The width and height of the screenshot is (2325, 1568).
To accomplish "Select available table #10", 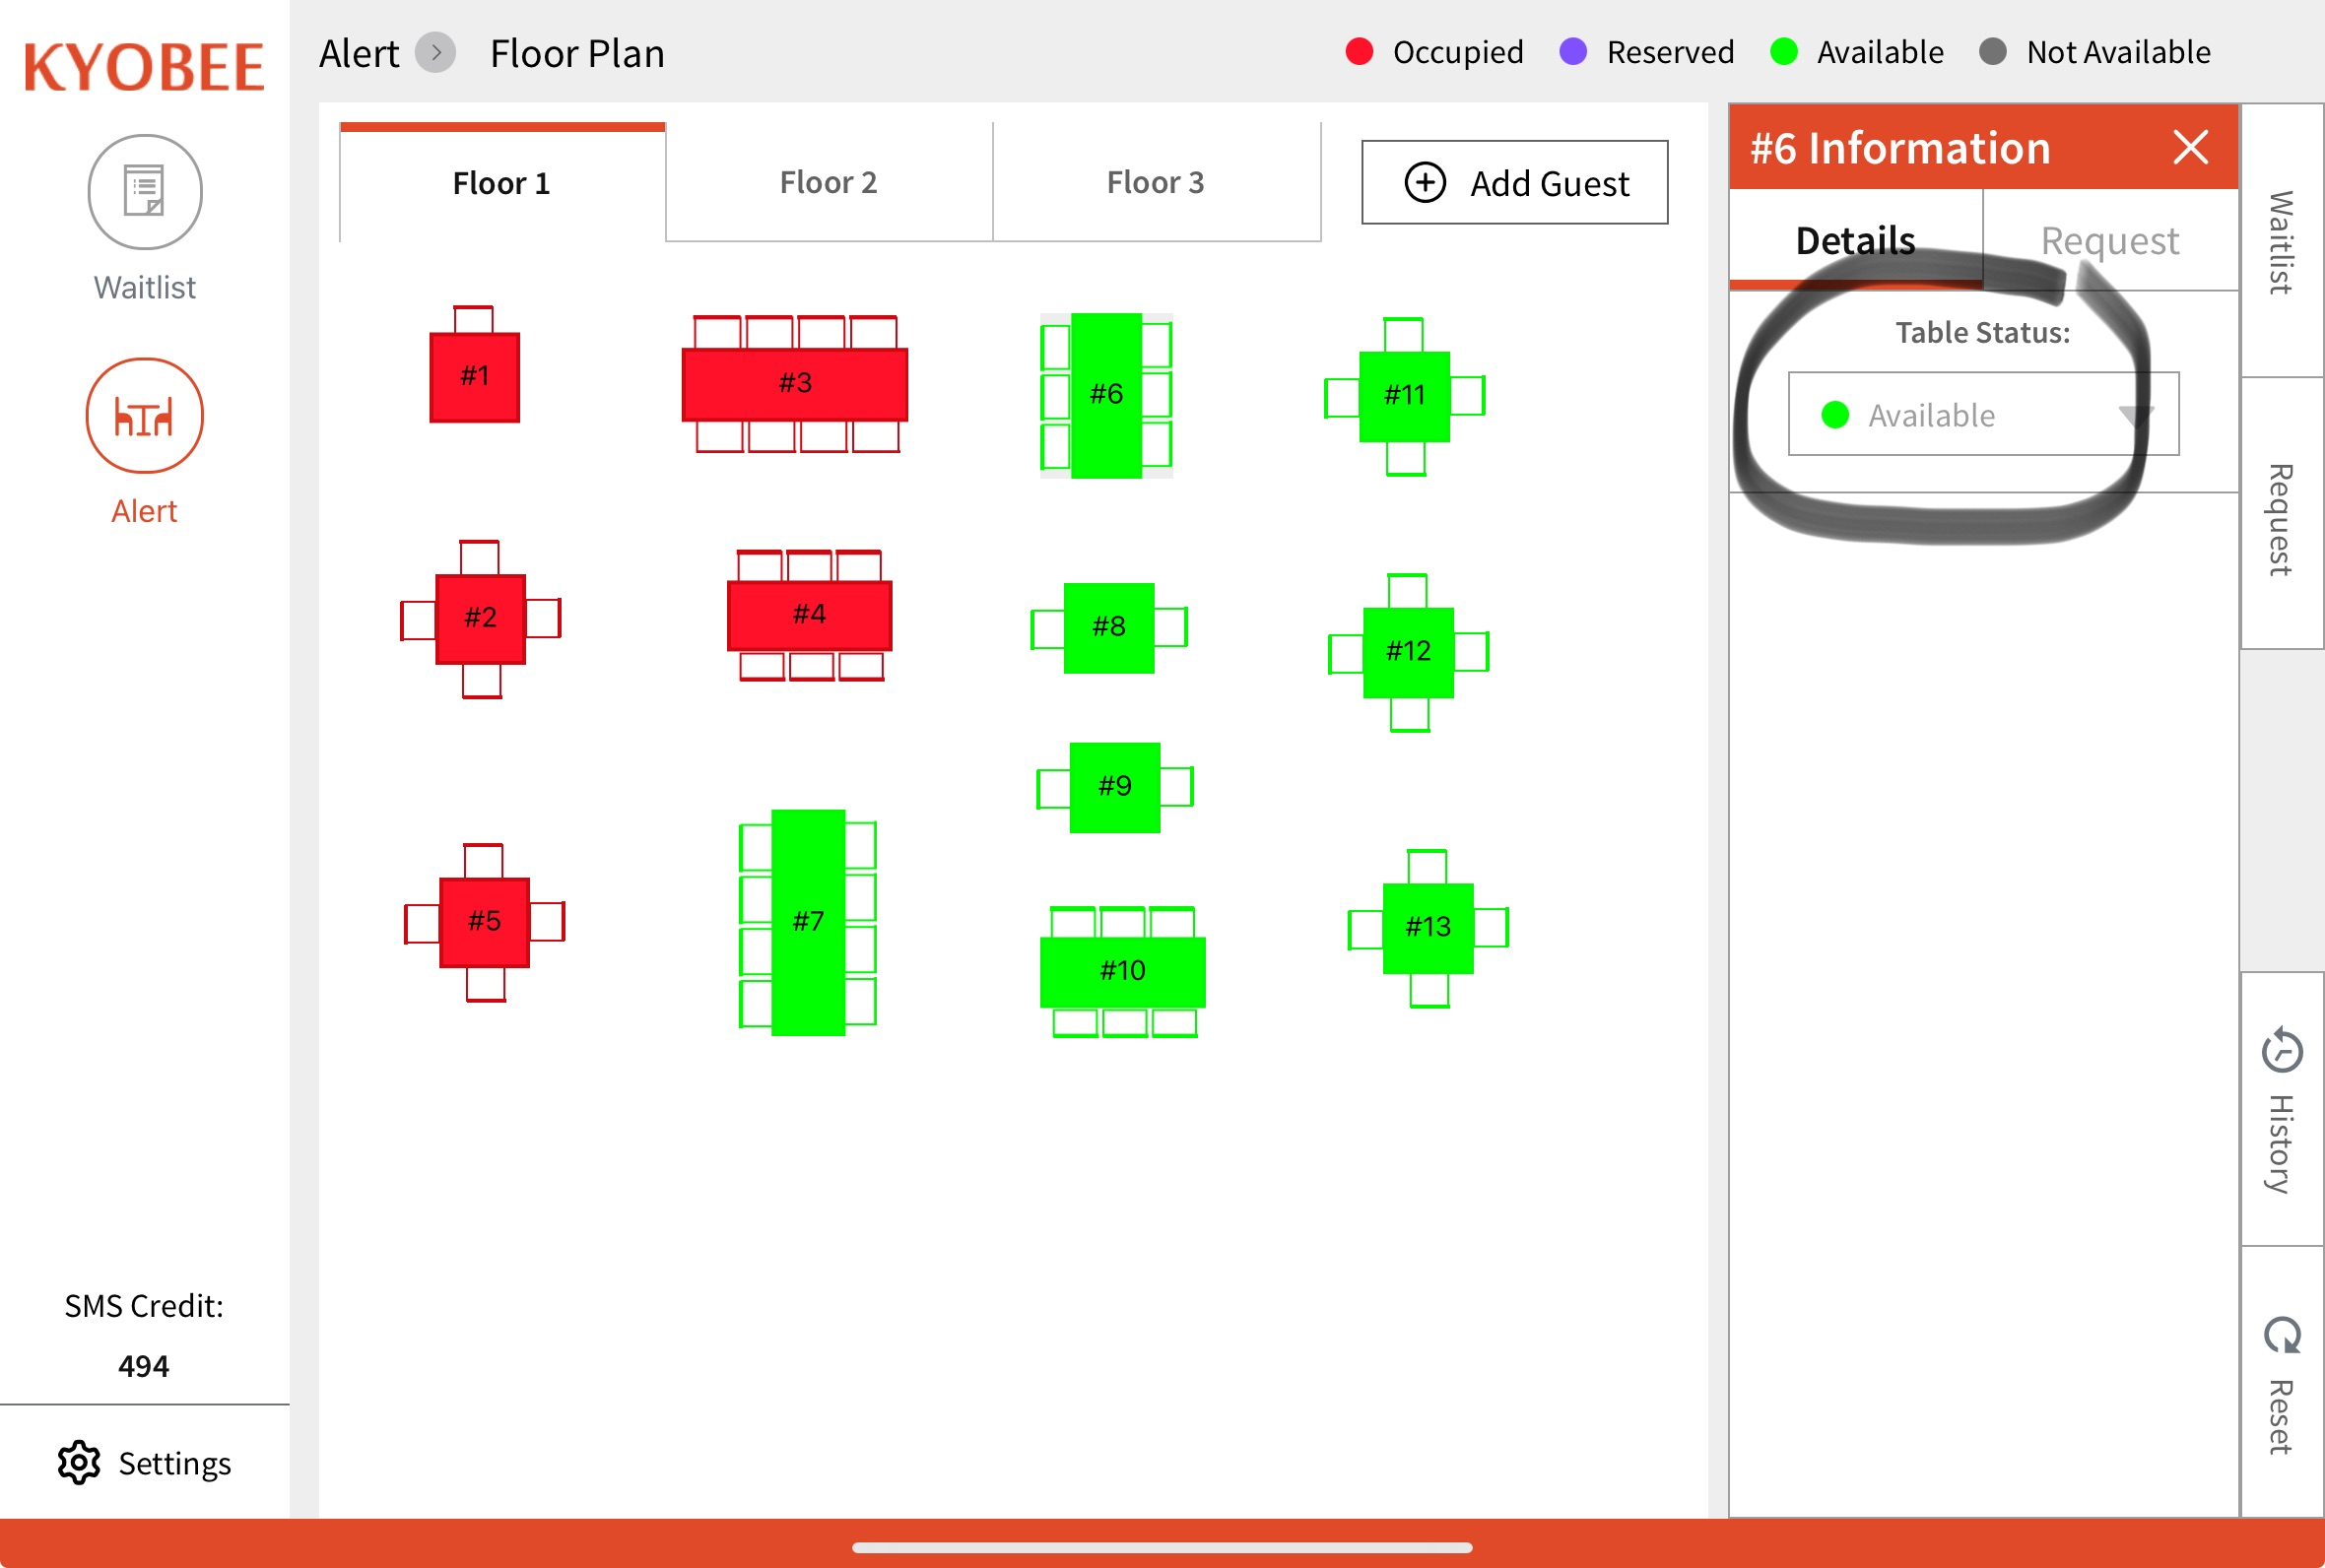I will pyautogui.click(x=1122, y=971).
